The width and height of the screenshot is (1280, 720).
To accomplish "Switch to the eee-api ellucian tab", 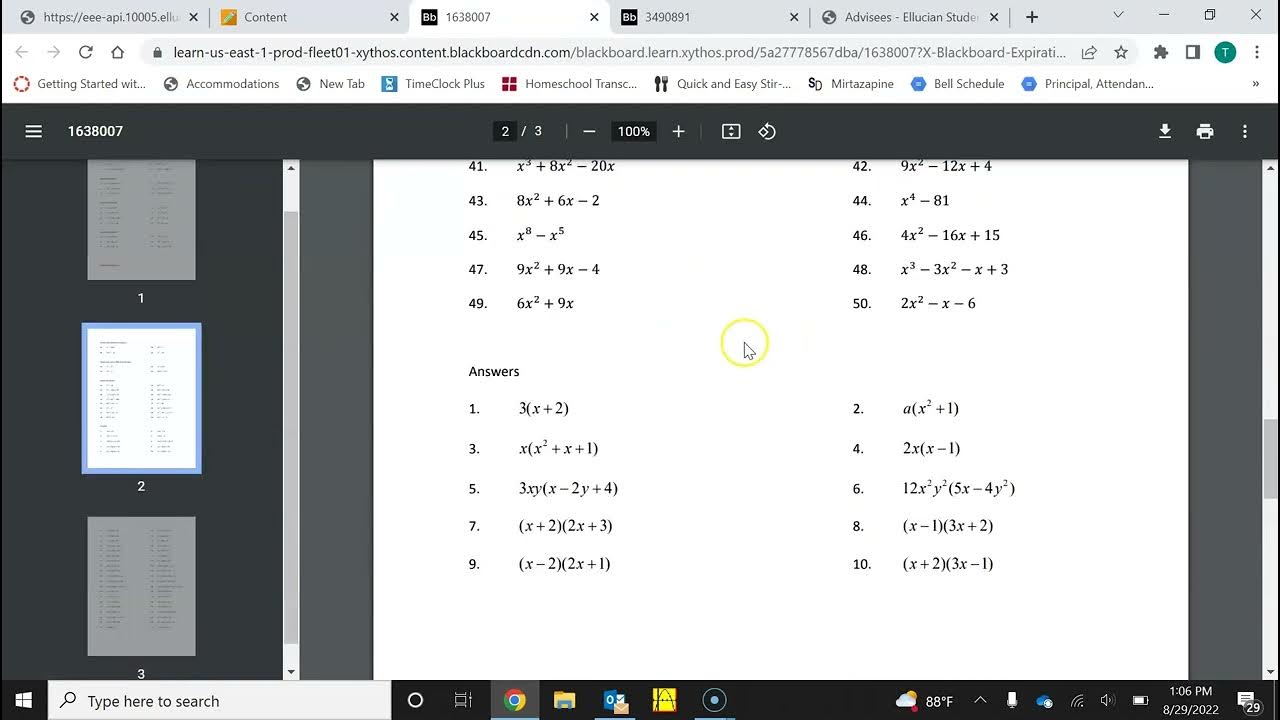I will (106, 17).
